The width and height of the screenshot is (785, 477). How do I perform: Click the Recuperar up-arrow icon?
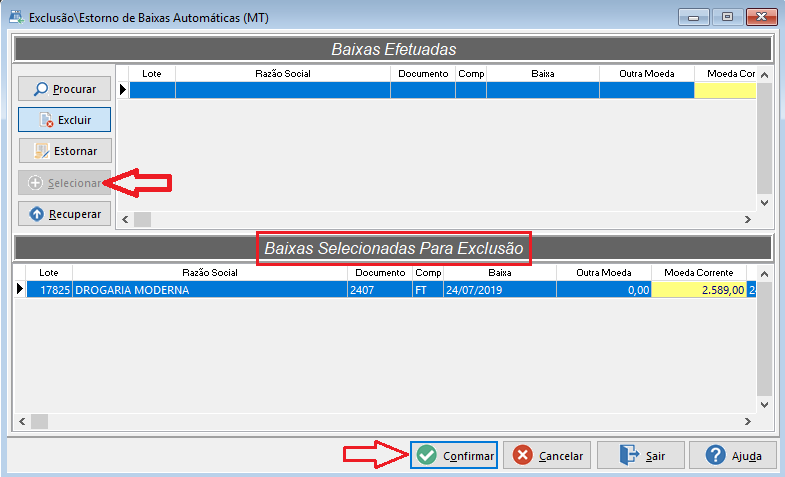(x=37, y=214)
